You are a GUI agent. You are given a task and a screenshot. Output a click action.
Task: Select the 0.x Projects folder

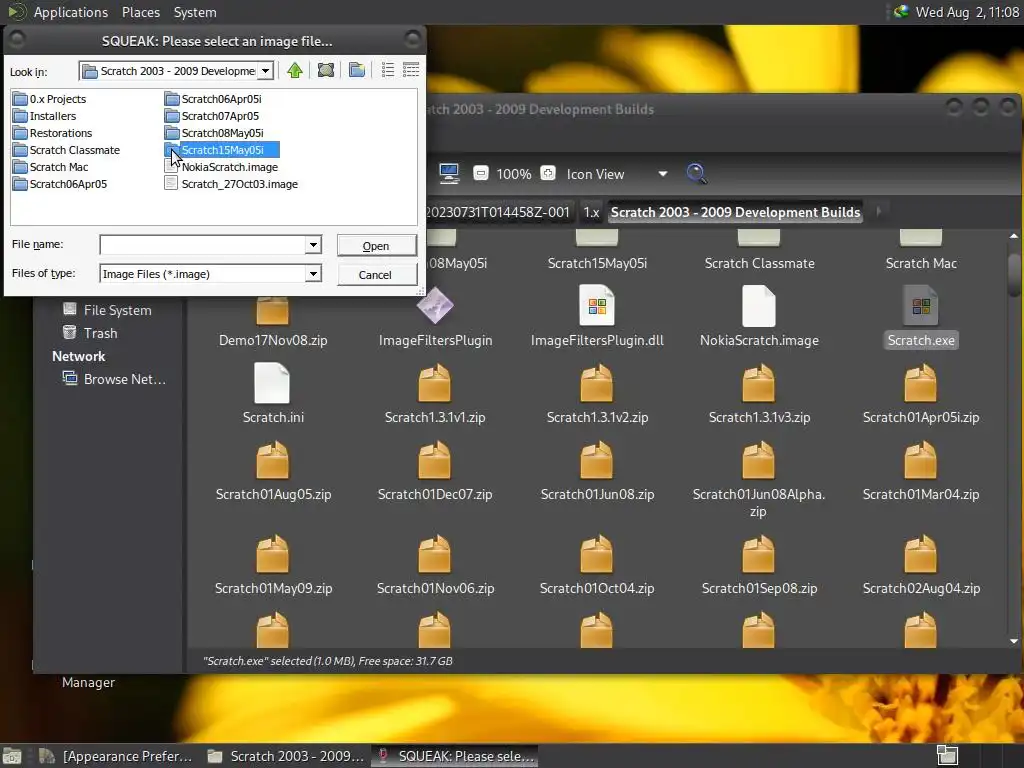50,99
